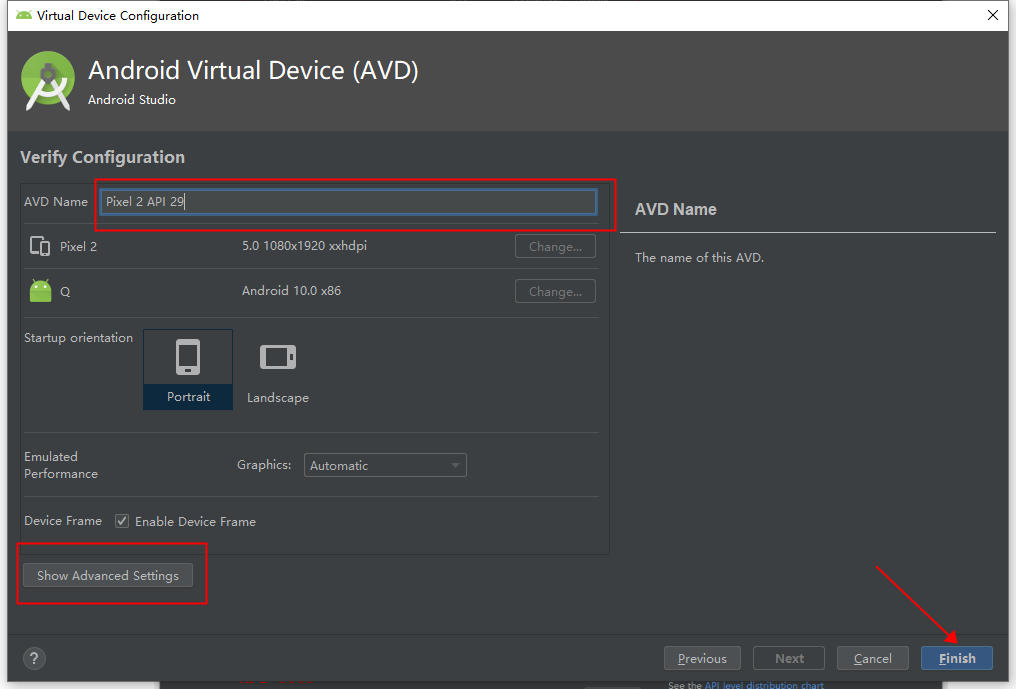Select the Landscape startup orientation
Screen dimensions: 1016x689
tap(278, 369)
